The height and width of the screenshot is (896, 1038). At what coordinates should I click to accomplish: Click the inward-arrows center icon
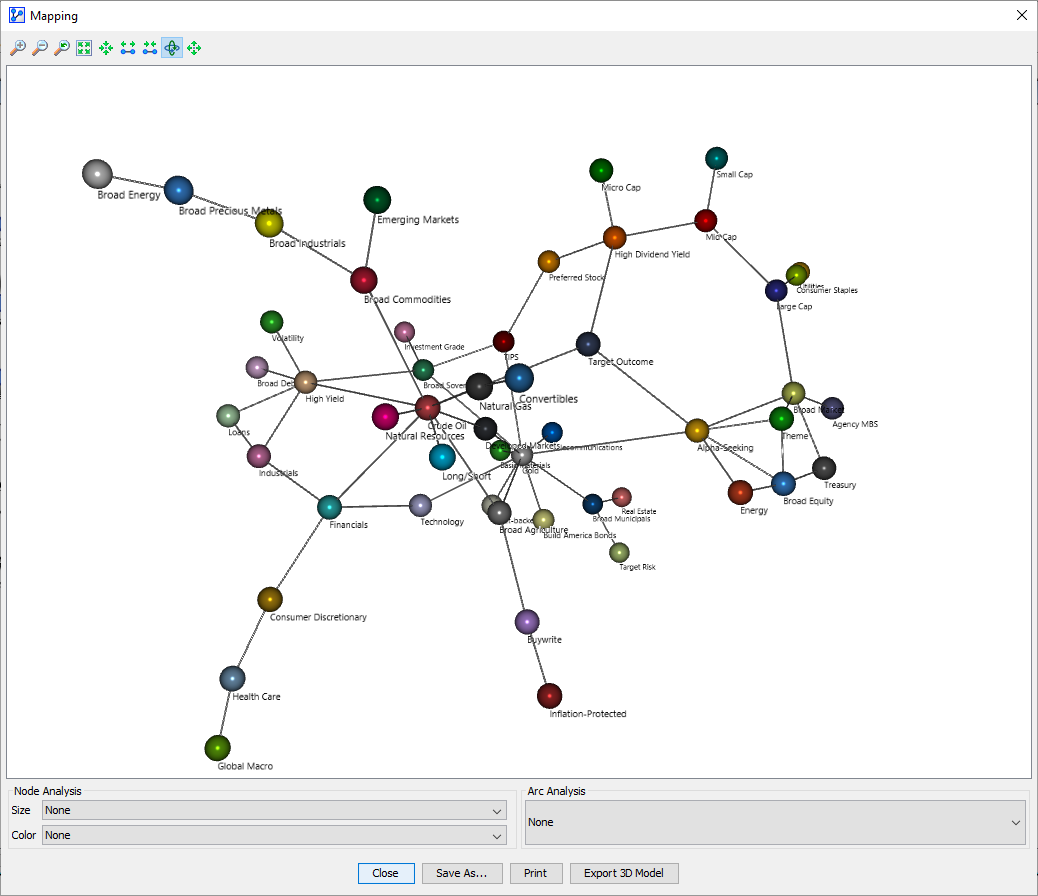click(106, 48)
